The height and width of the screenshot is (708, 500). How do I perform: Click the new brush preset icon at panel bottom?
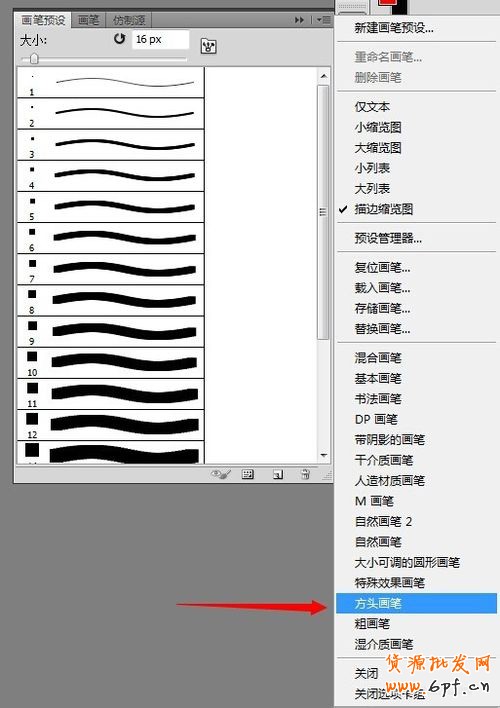click(x=278, y=474)
